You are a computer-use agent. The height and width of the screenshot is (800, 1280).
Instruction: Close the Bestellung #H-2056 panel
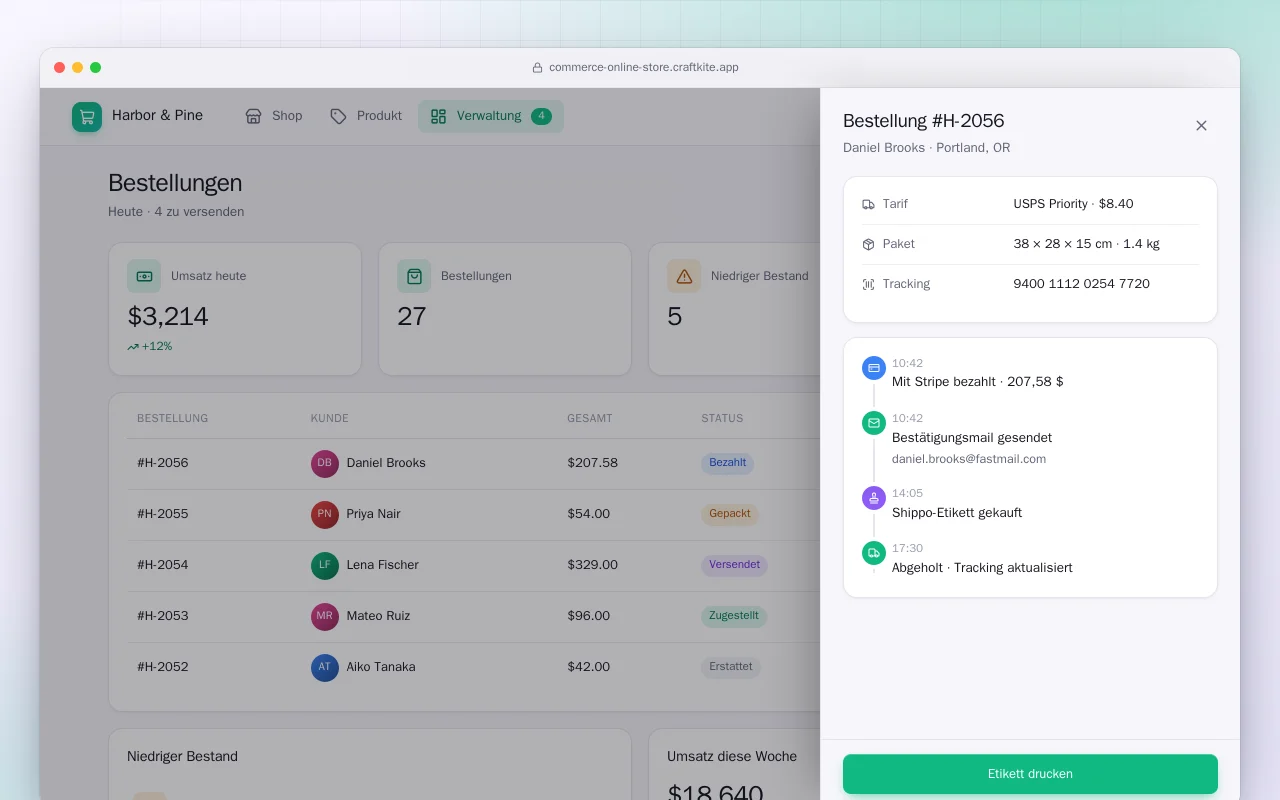[x=1202, y=126]
